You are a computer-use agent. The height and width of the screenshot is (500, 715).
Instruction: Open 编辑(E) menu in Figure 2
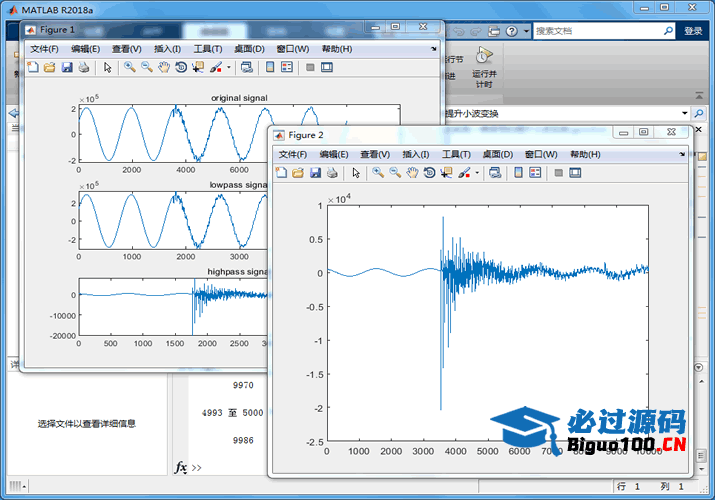pyautogui.click(x=334, y=155)
